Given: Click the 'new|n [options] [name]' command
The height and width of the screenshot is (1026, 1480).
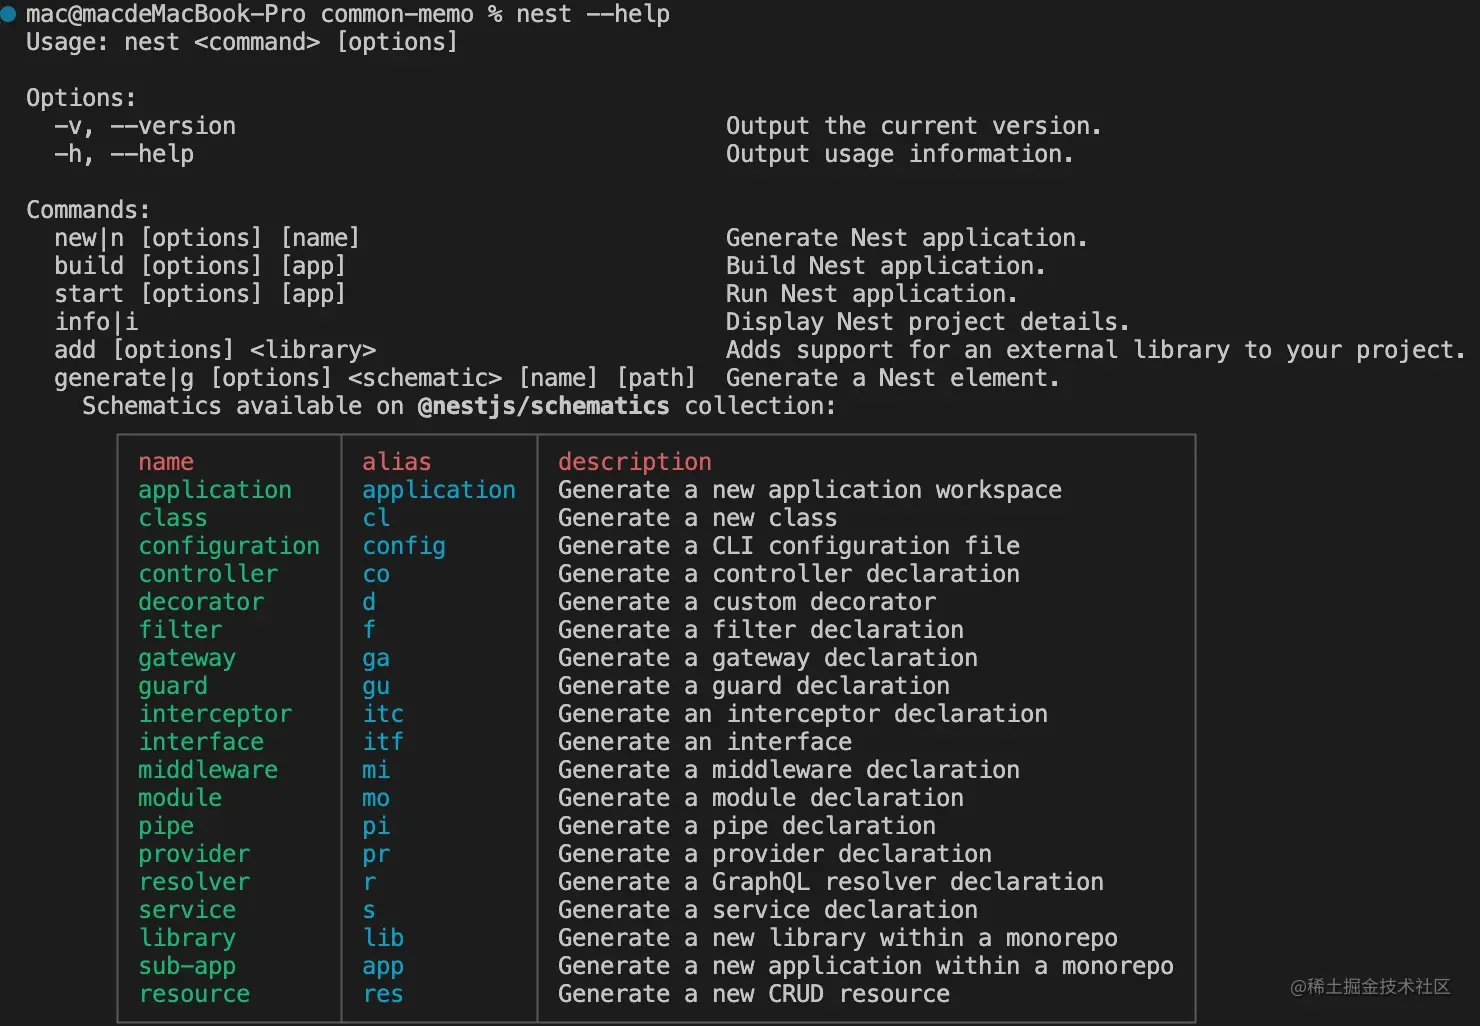Looking at the screenshot, I should 206,238.
